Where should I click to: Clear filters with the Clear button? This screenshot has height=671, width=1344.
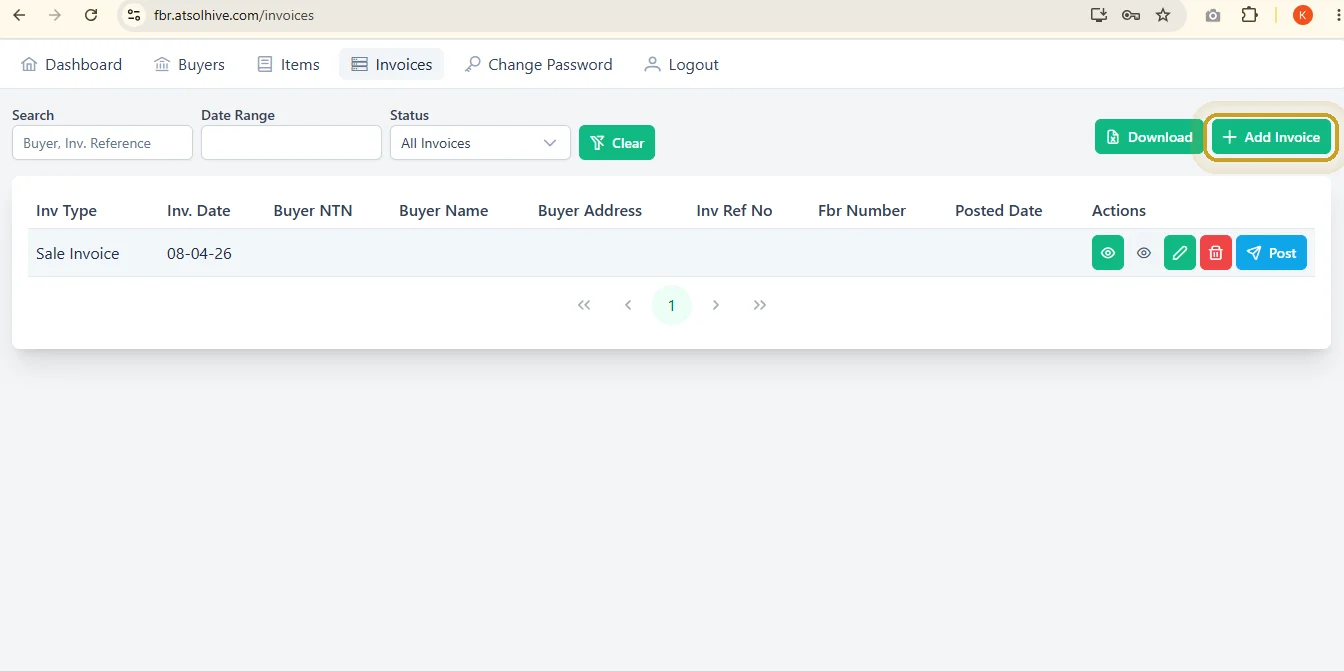click(617, 143)
